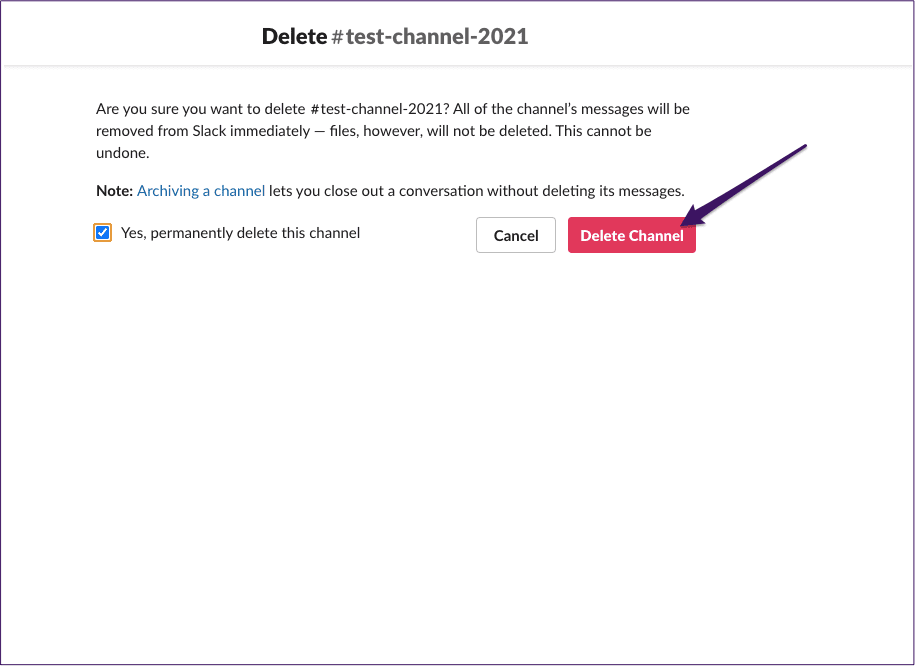The width and height of the screenshot is (915, 666).
Task: Click the bold "Note:" label
Action: (x=115, y=191)
